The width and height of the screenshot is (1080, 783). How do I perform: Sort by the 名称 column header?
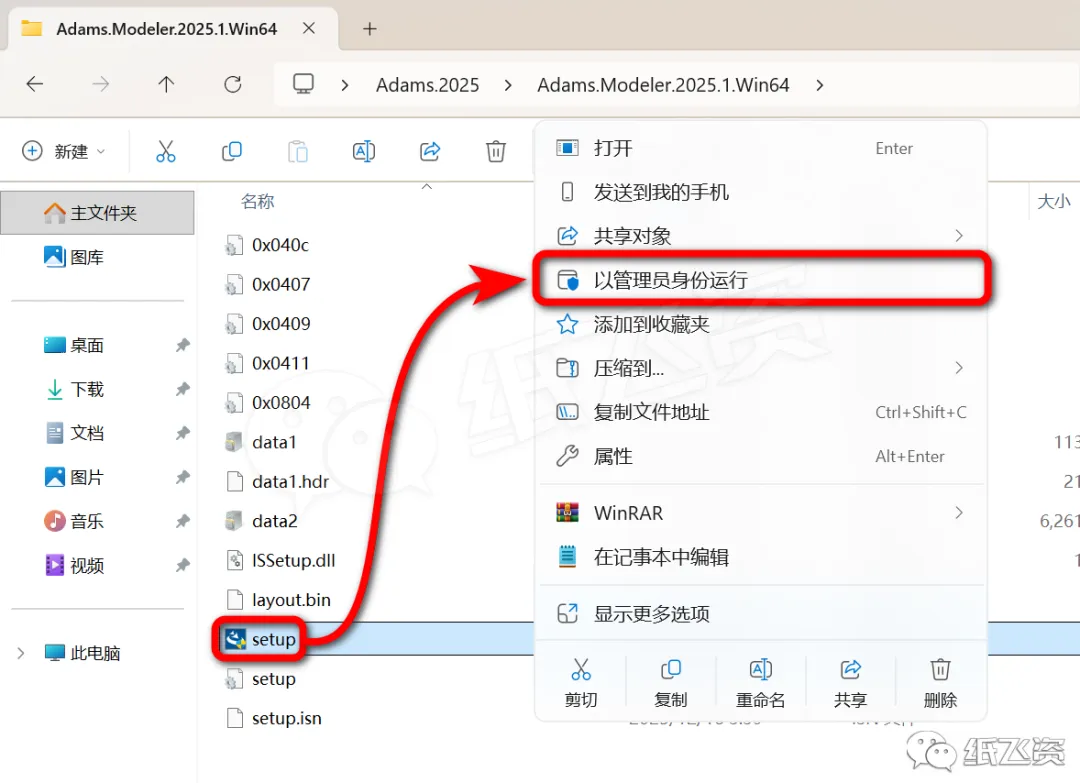click(258, 201)
